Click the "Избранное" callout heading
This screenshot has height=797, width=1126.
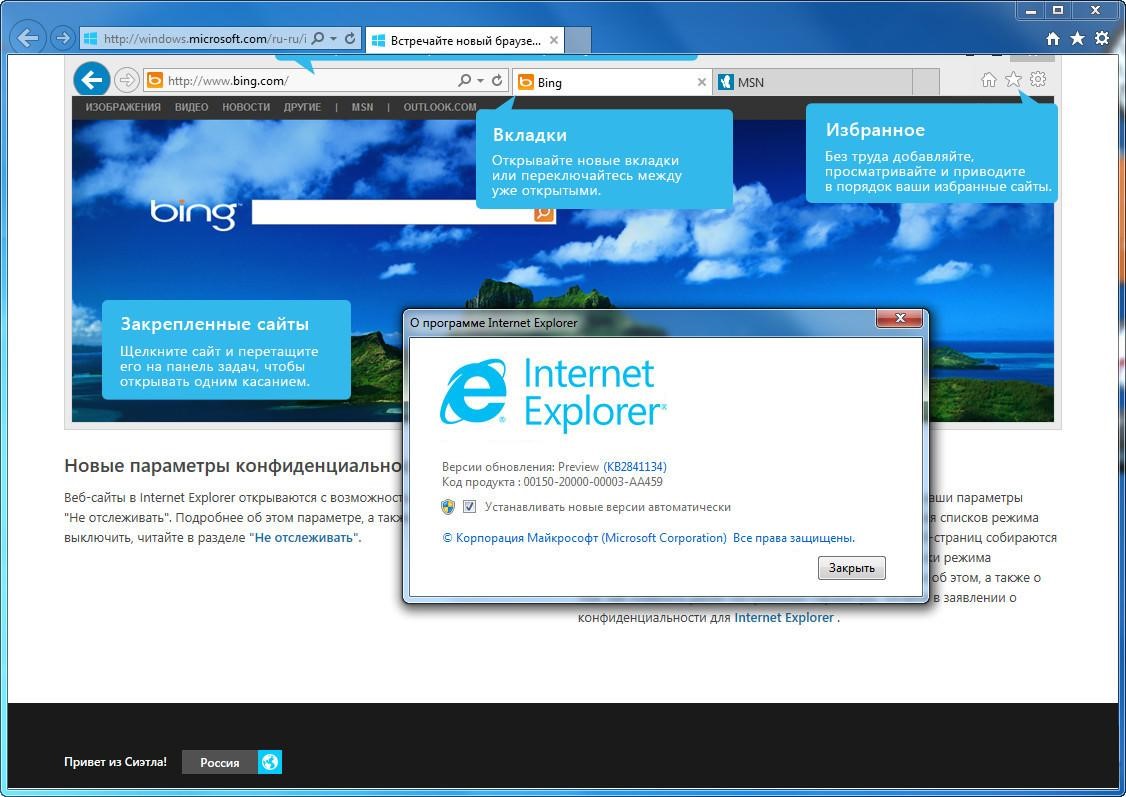875,130
